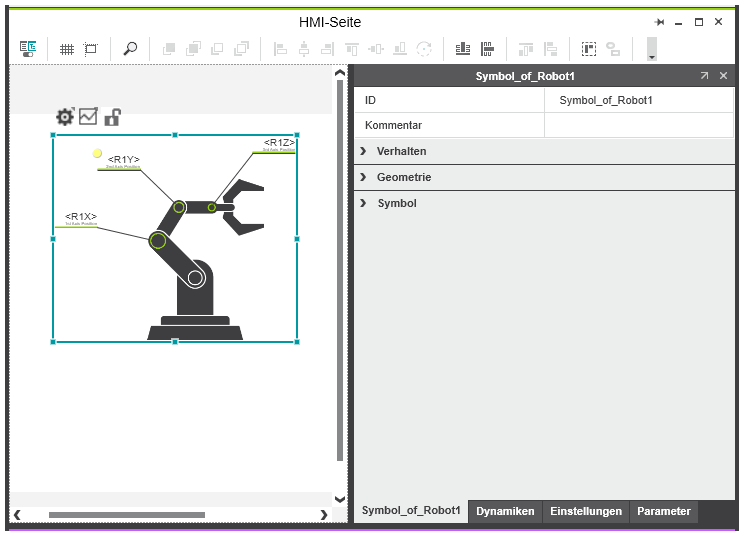Image resolution: width=744 pixels, height=536 pixels.
Task: Expand the Verhalten section
Action: [364, 151]
